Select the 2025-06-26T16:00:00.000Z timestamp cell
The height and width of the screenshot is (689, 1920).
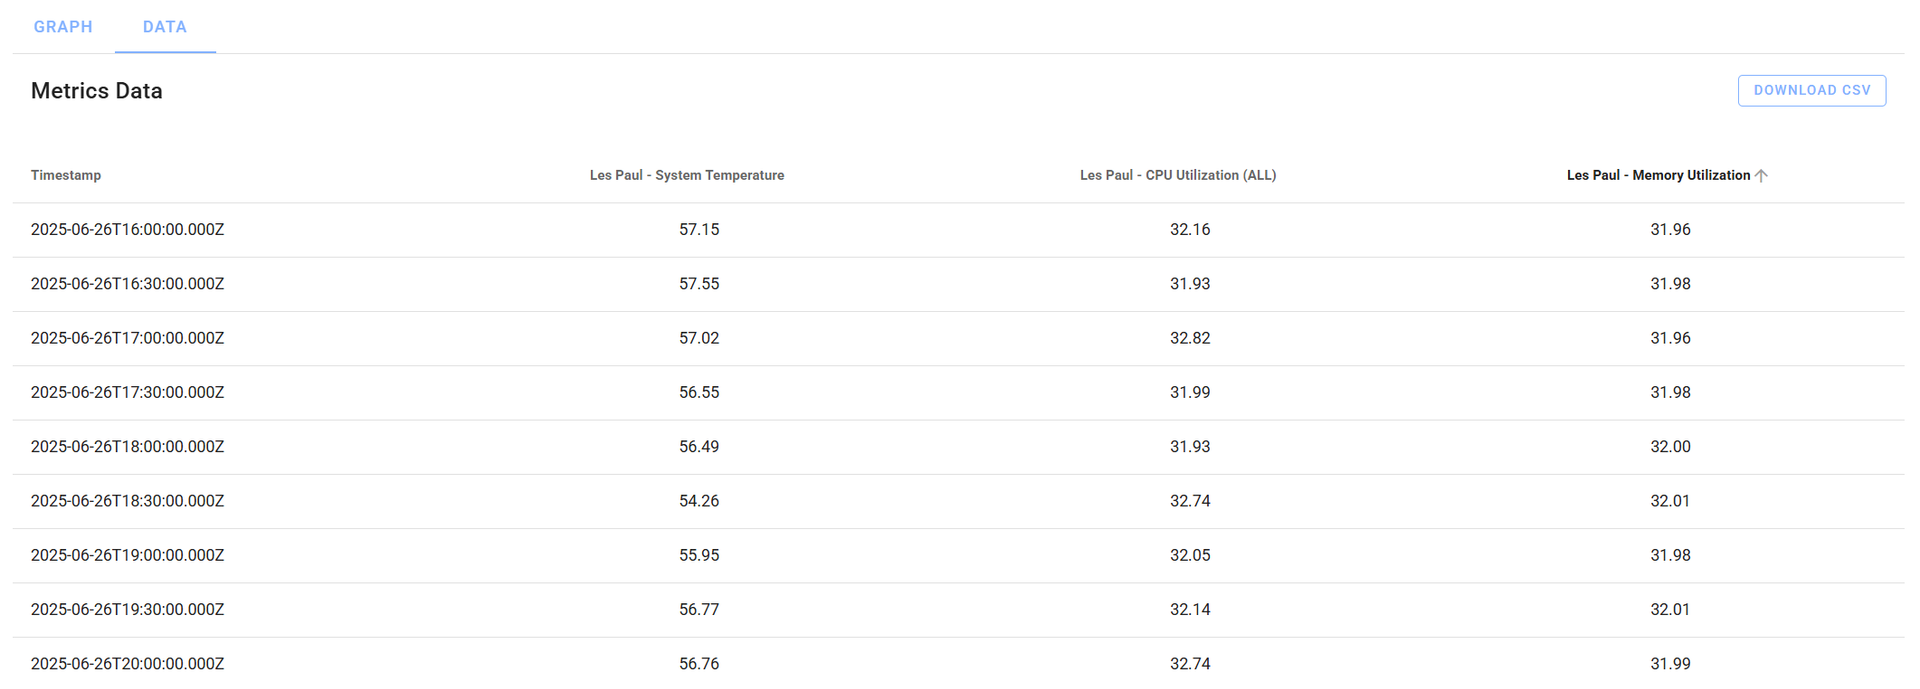pos(127,229)
